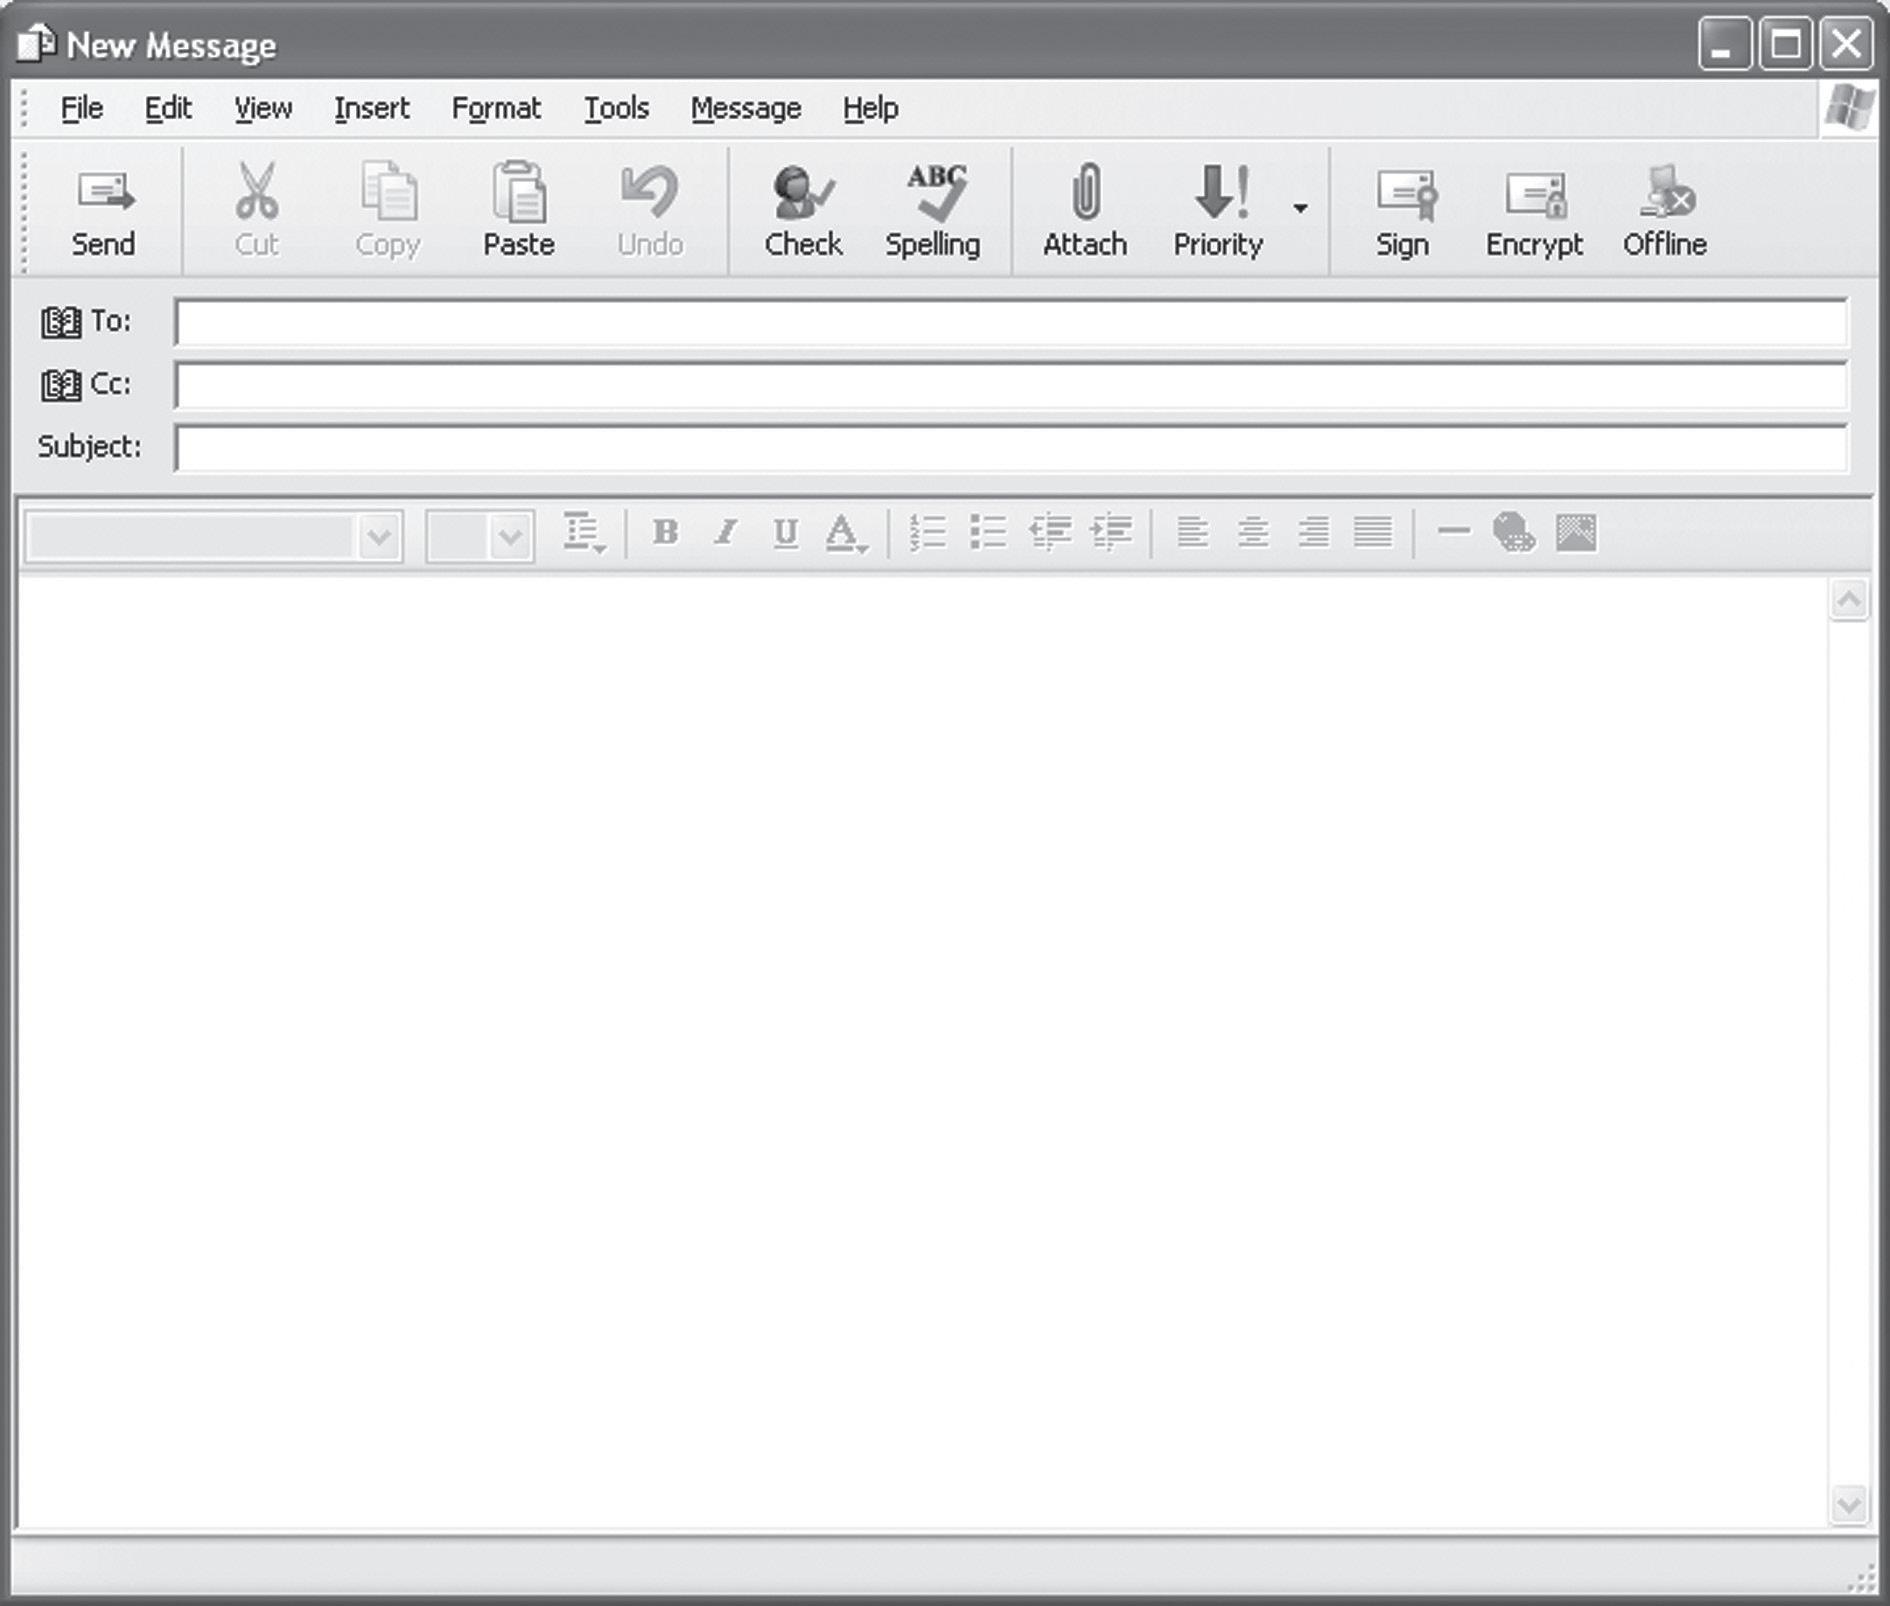Open the View menu

coord(263,108)
